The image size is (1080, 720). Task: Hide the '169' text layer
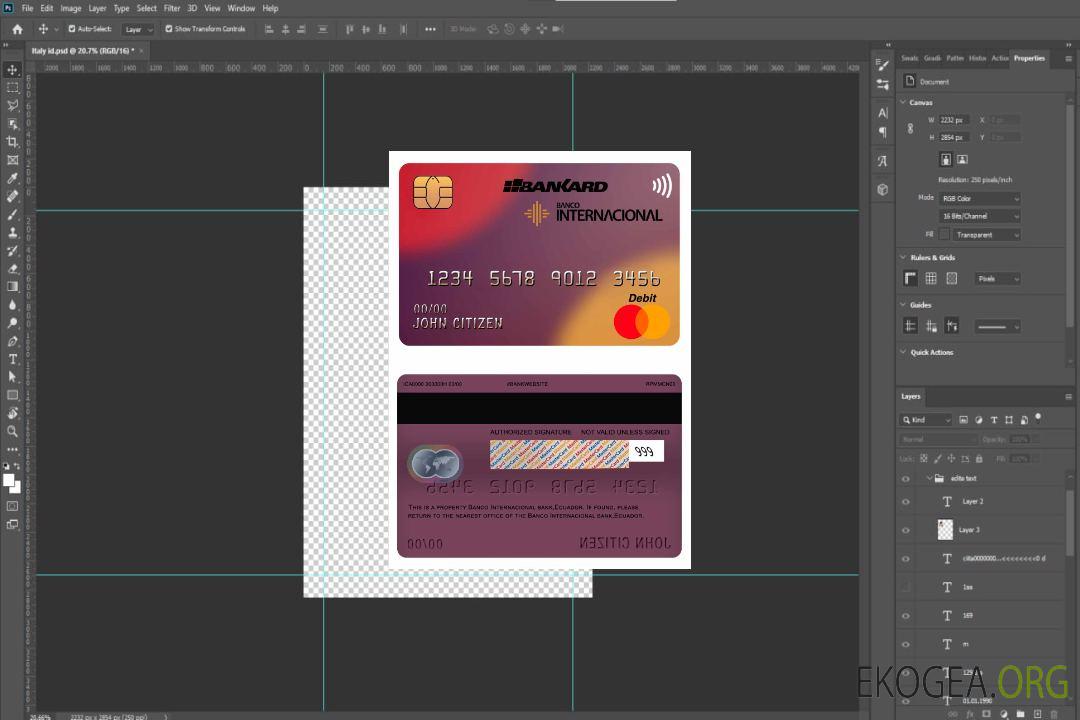[906, 616]
